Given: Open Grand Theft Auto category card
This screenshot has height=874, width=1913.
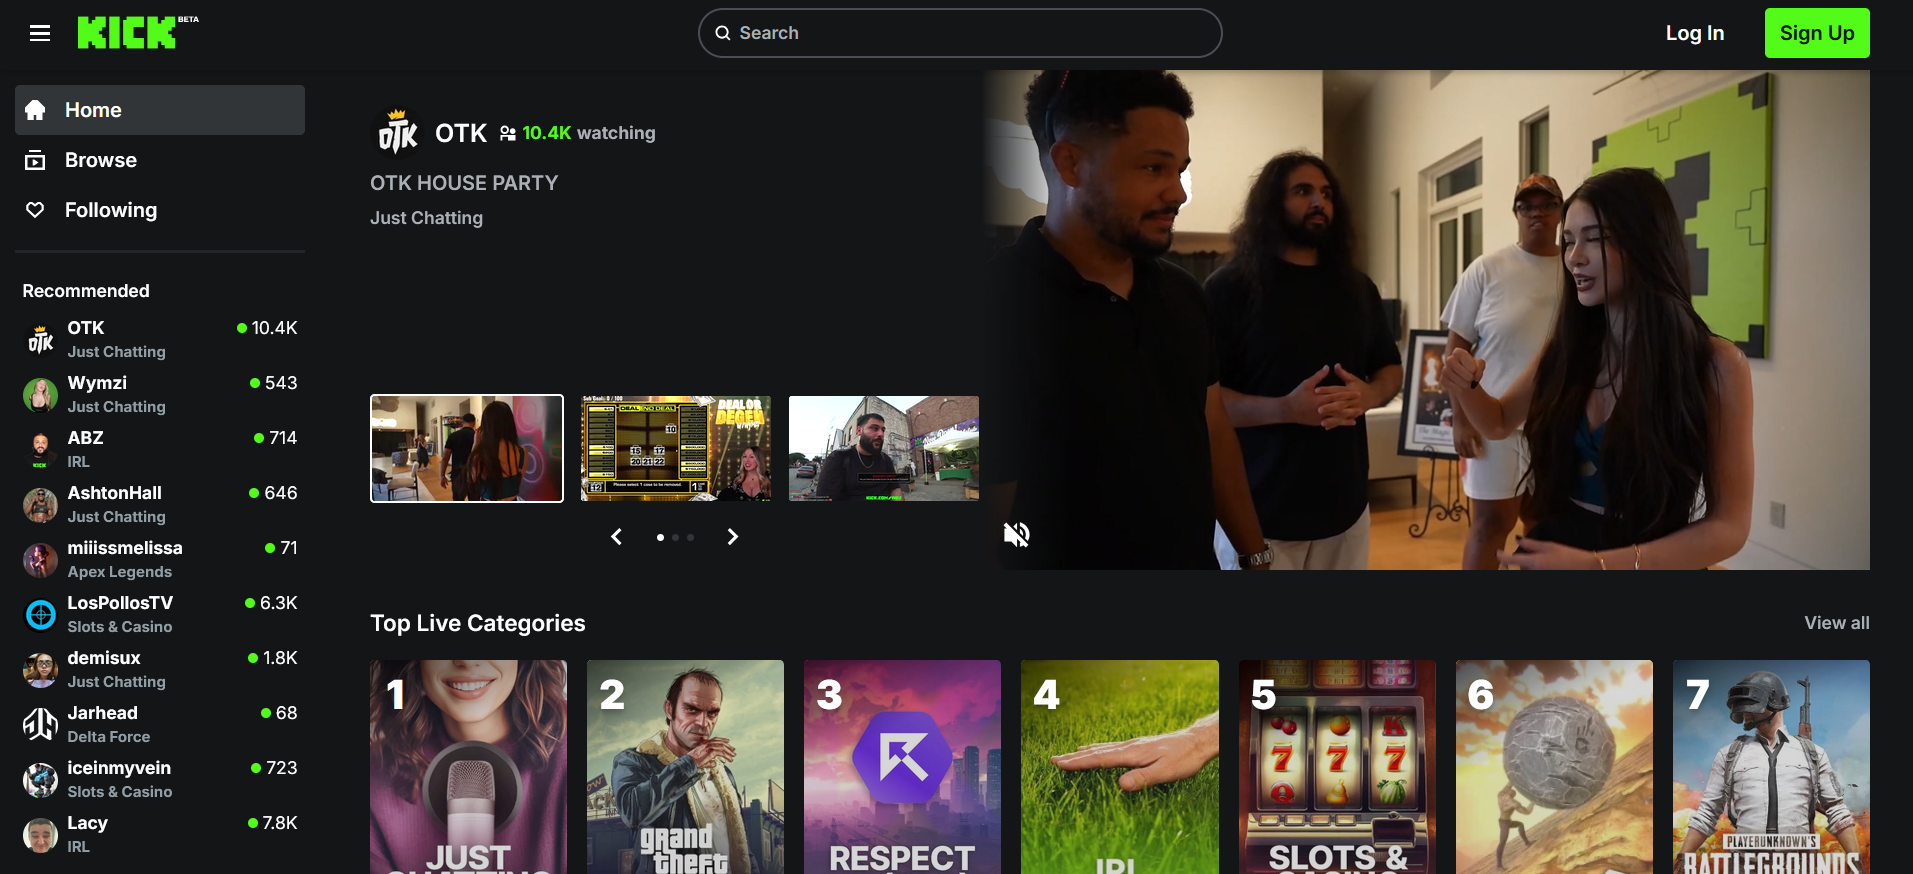Looking at the screenshot, I should 685,767.
